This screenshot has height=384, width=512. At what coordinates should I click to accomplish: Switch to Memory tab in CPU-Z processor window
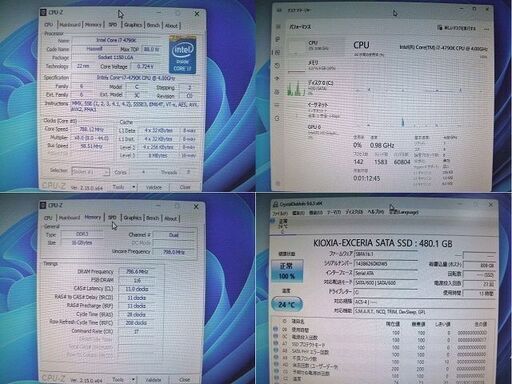tap(93, 25)
